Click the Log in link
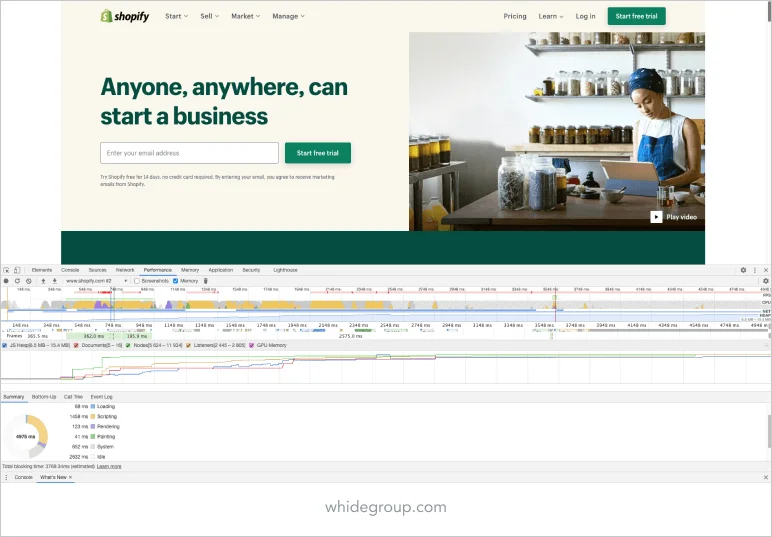The height and width of the screenshot is (537, 772). (585, 16)
